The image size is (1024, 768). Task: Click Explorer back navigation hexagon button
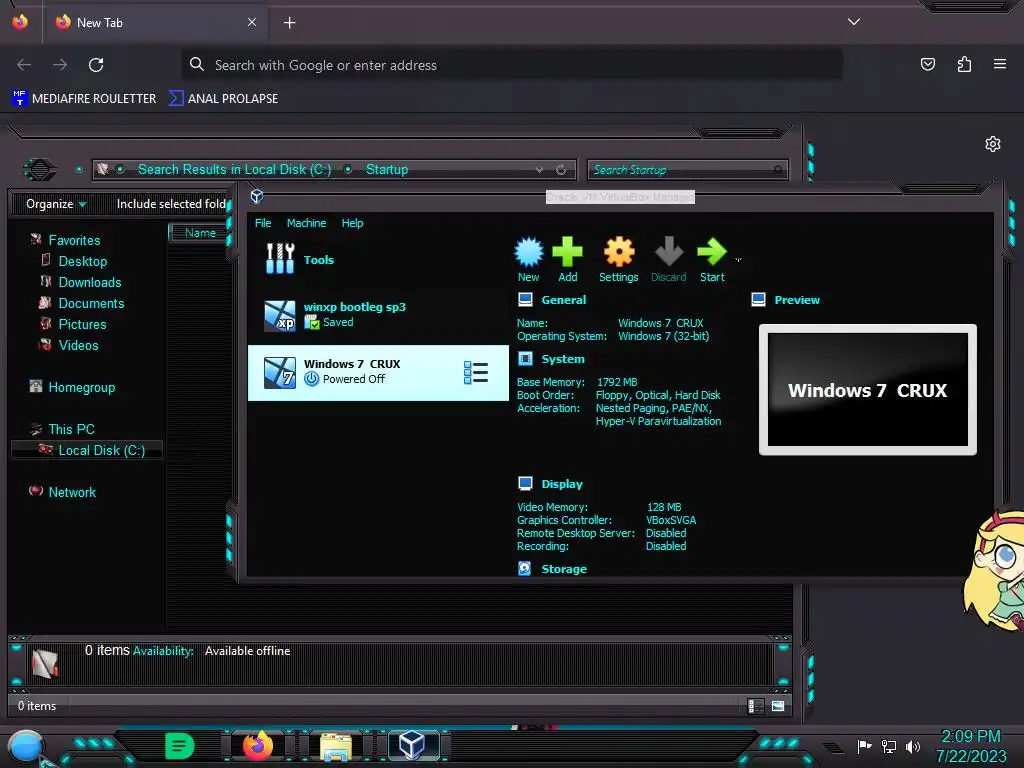coord(40,170)
